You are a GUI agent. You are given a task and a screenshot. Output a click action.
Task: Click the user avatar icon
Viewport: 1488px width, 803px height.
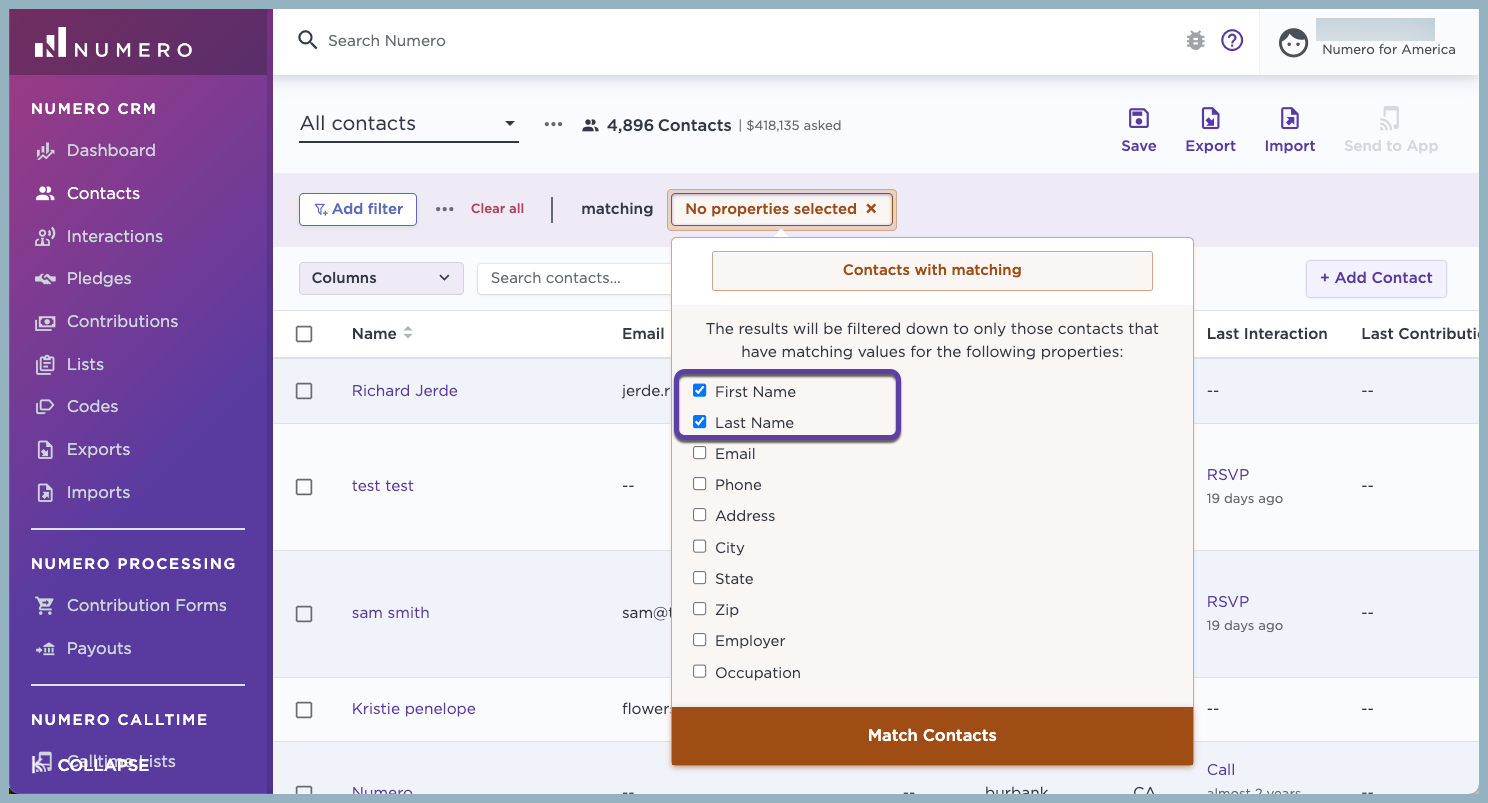click(1293, 43)
